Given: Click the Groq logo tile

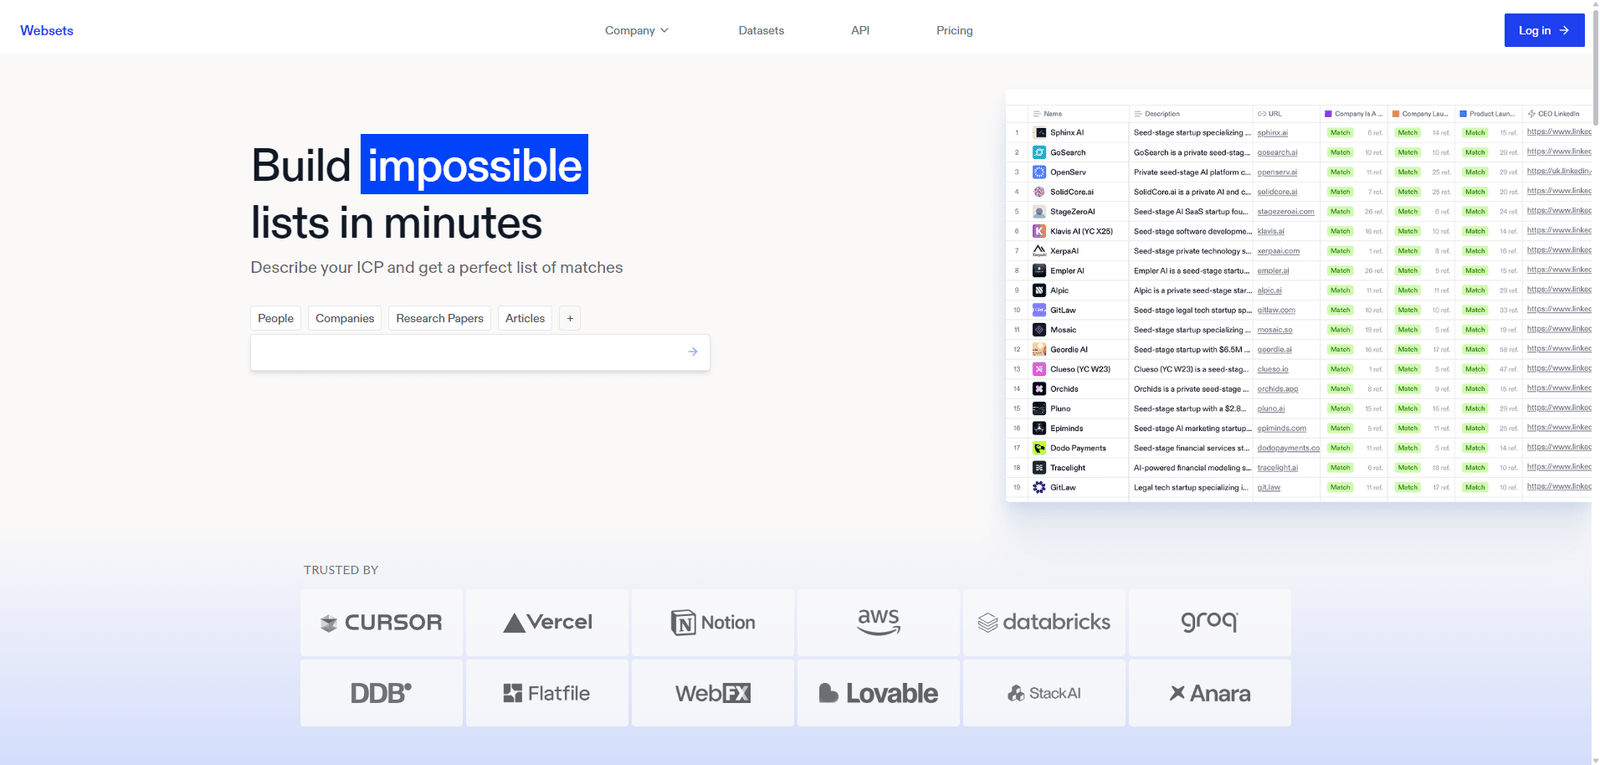Looking at the screenshot, I should coord(1210,622).
